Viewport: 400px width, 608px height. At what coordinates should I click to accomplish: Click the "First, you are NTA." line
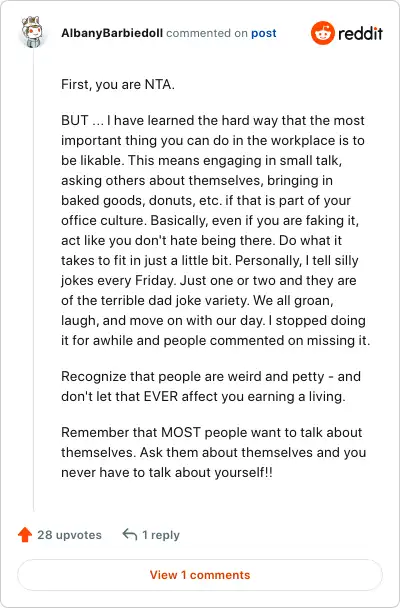tap(118, 85)
